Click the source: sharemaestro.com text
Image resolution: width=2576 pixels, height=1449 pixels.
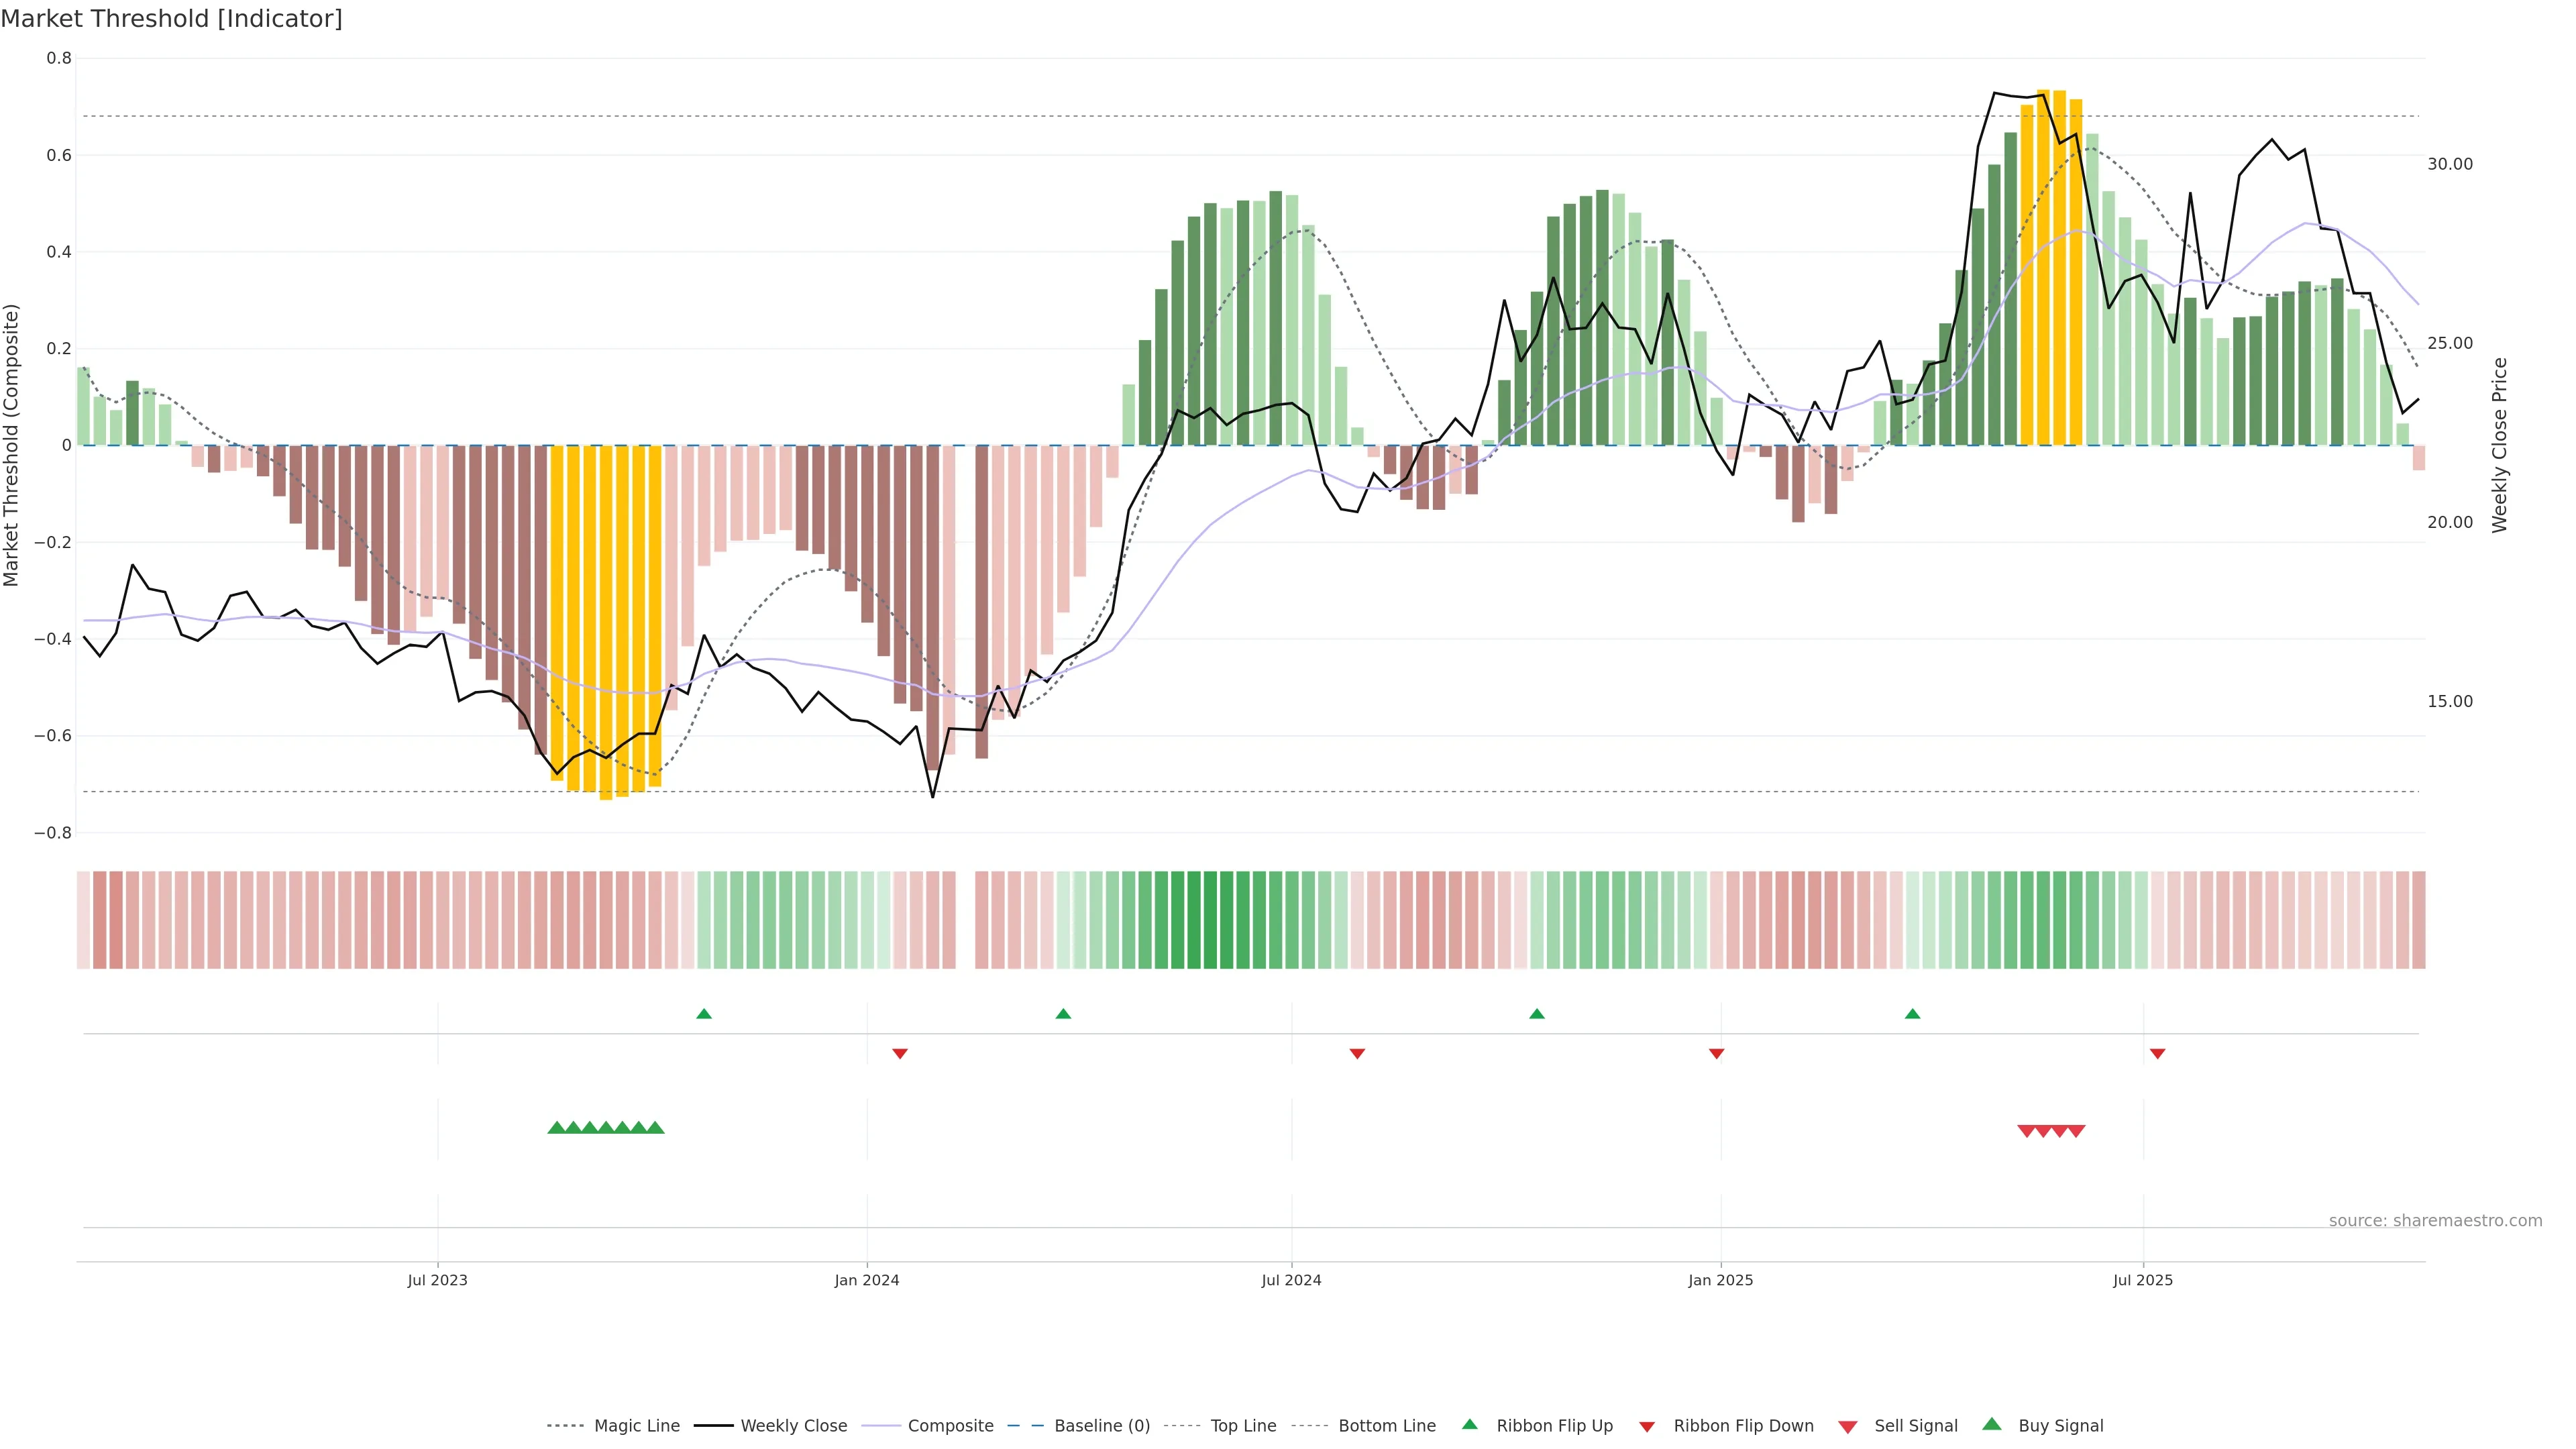(x=2435, y=1221)
